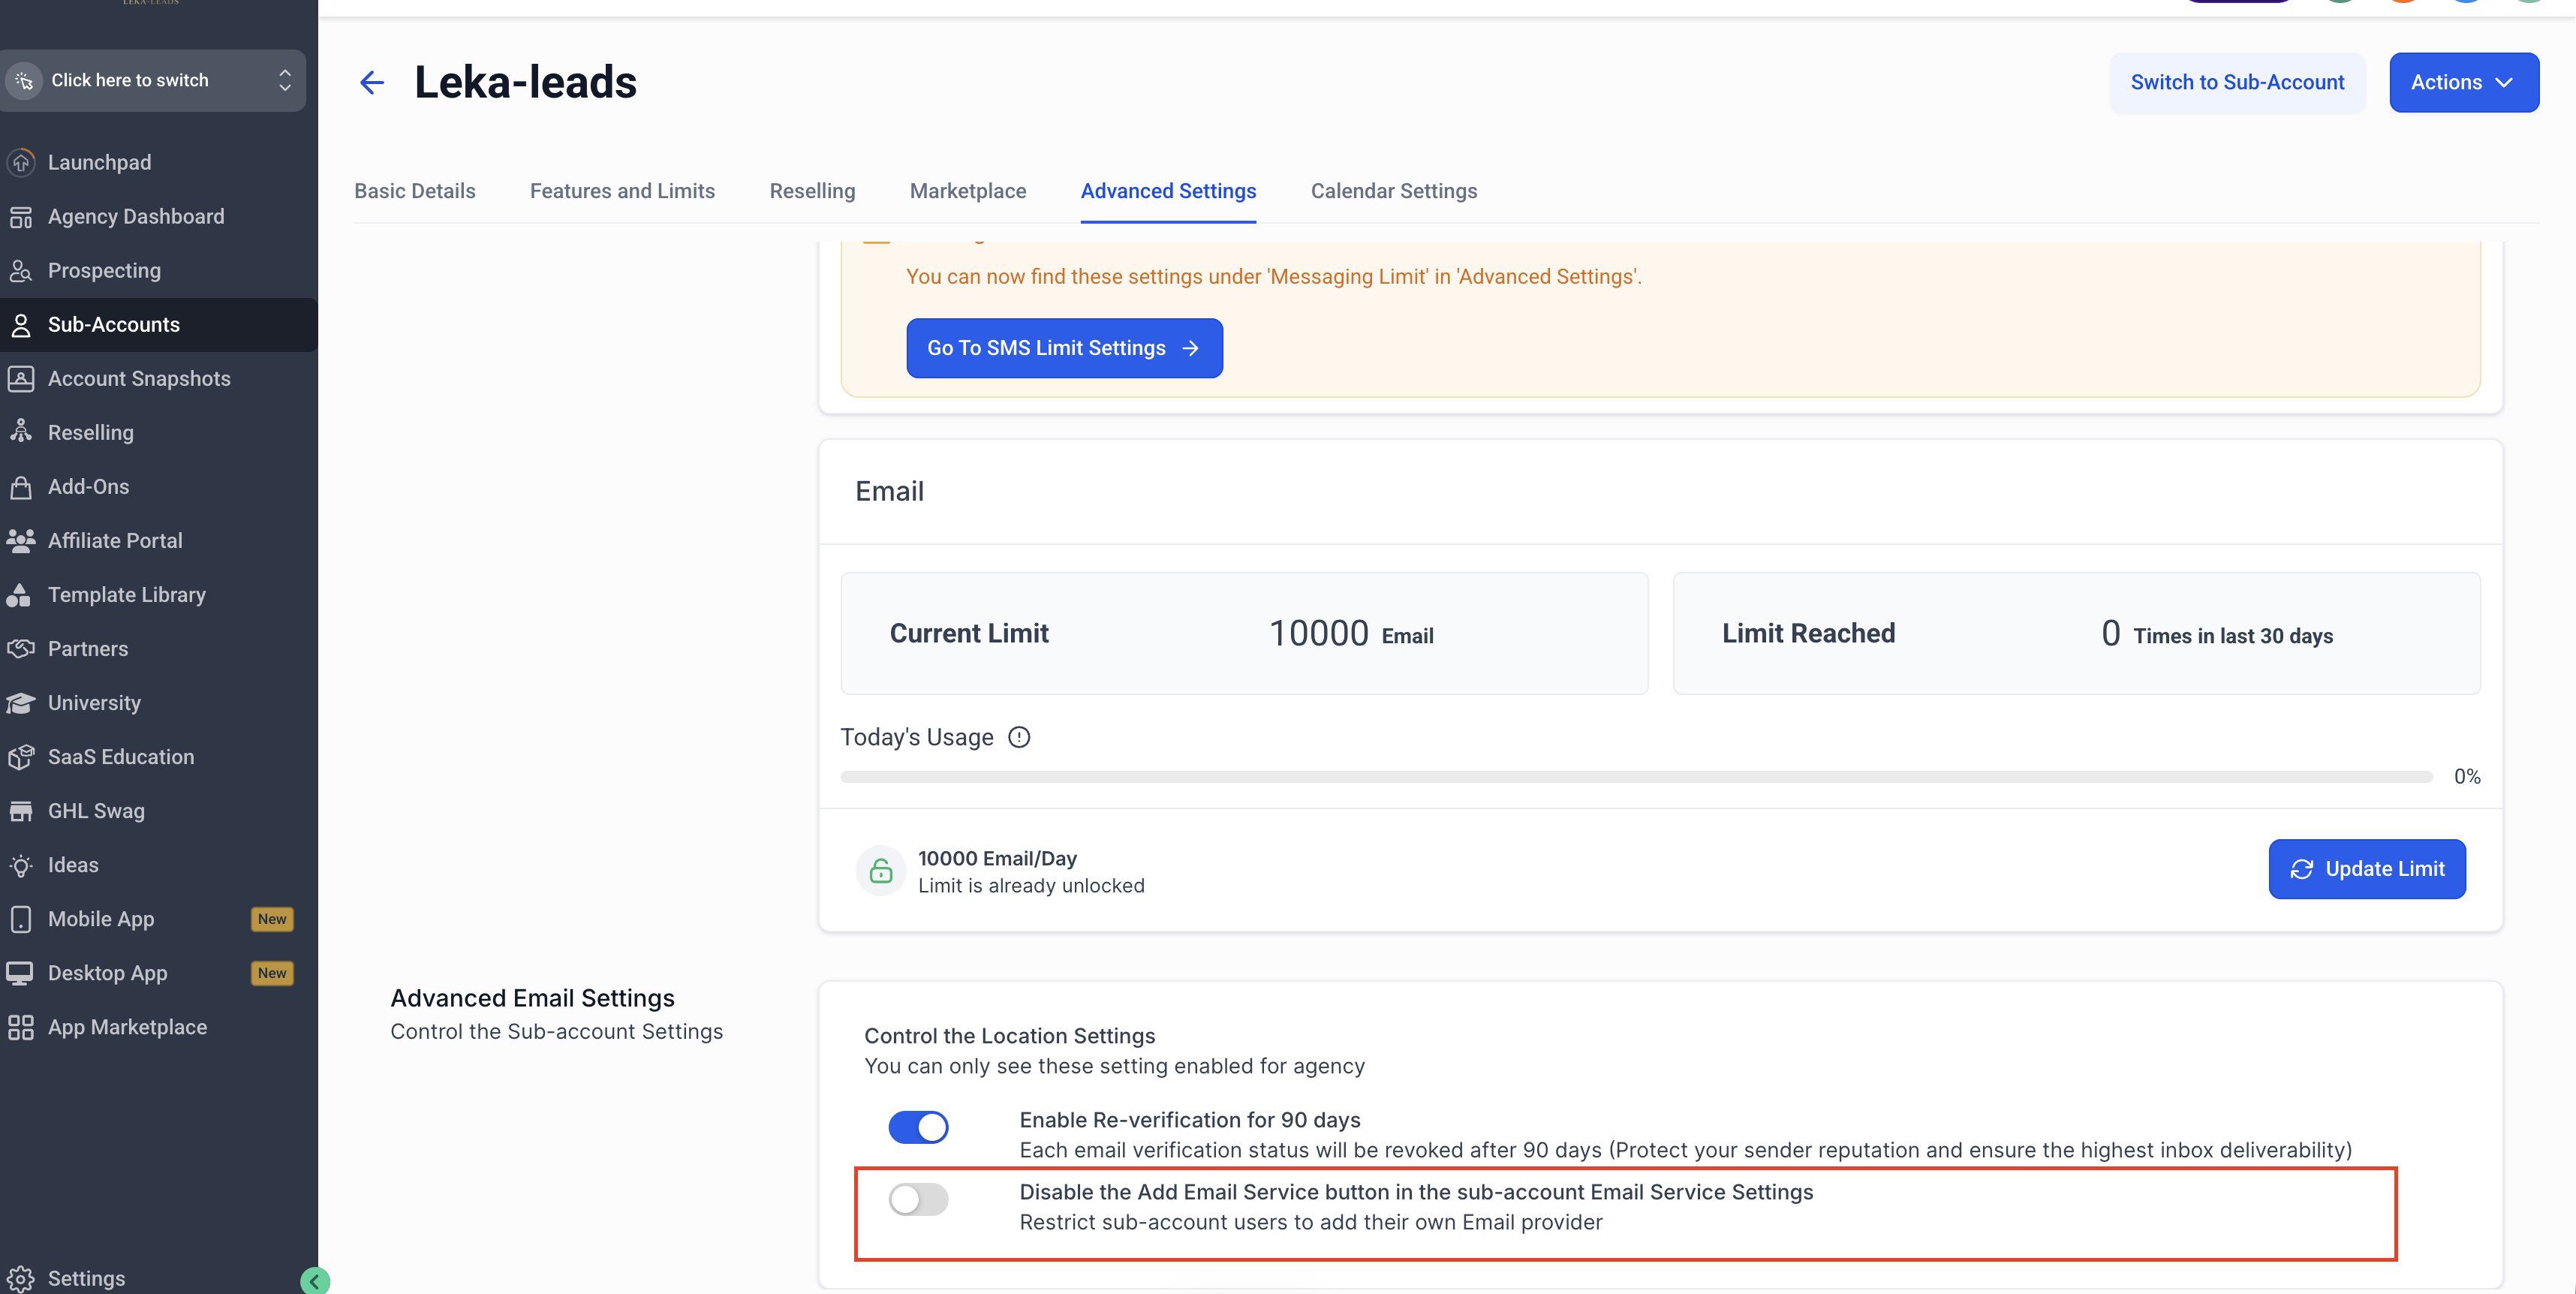2576x1294 pixels.
Task: Click the Affiliate Portal people icon
Action: click(x=21, y=541)
